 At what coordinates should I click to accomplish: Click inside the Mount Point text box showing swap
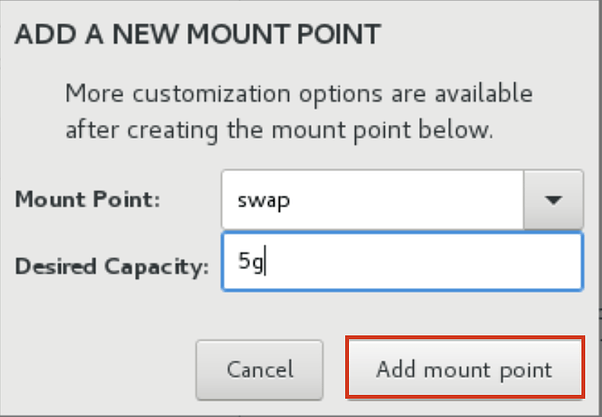click(x=372, y=200)
